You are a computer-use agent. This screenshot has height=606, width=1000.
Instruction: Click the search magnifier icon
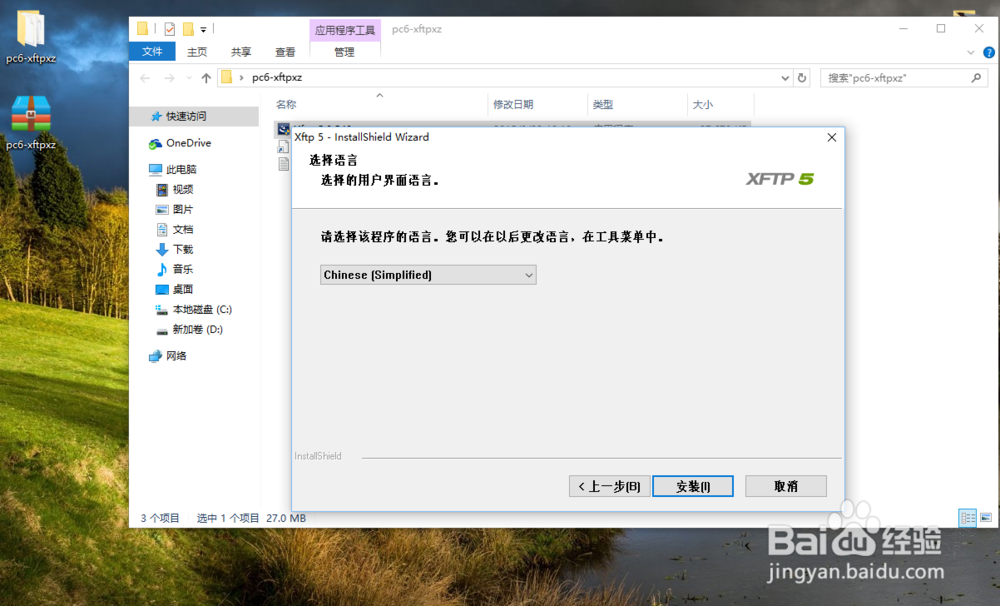point(976,78)
